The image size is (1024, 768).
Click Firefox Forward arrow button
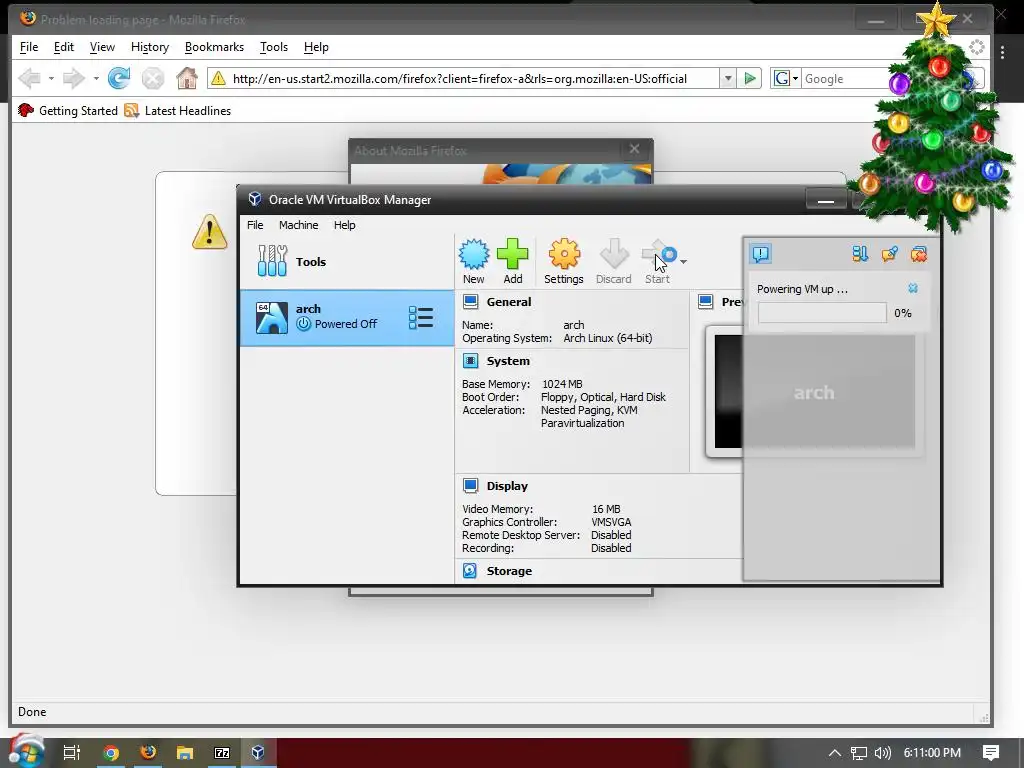pos(74,78)
